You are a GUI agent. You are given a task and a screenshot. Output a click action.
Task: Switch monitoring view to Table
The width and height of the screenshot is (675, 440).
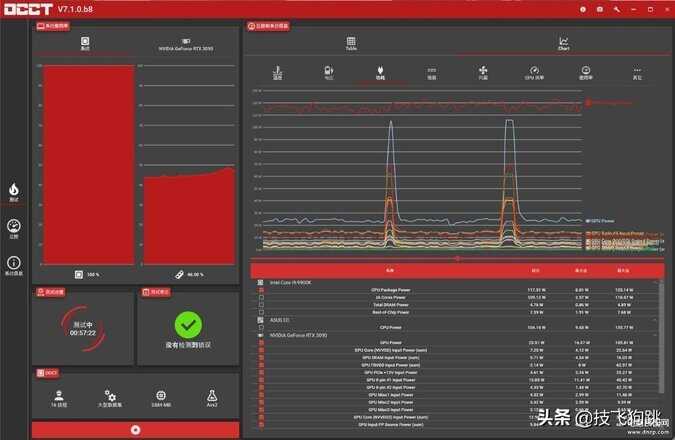click(351, 43)
